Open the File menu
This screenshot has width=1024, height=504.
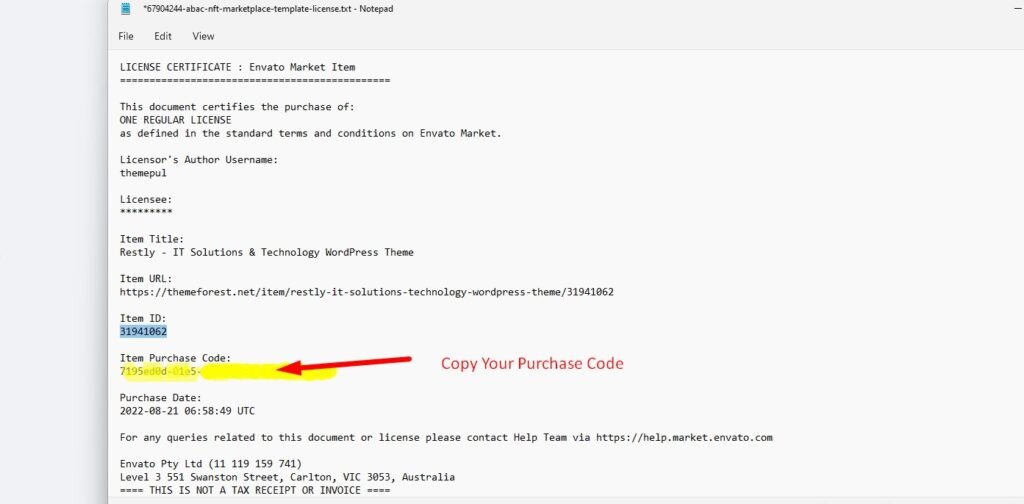[x=126, y=36]
